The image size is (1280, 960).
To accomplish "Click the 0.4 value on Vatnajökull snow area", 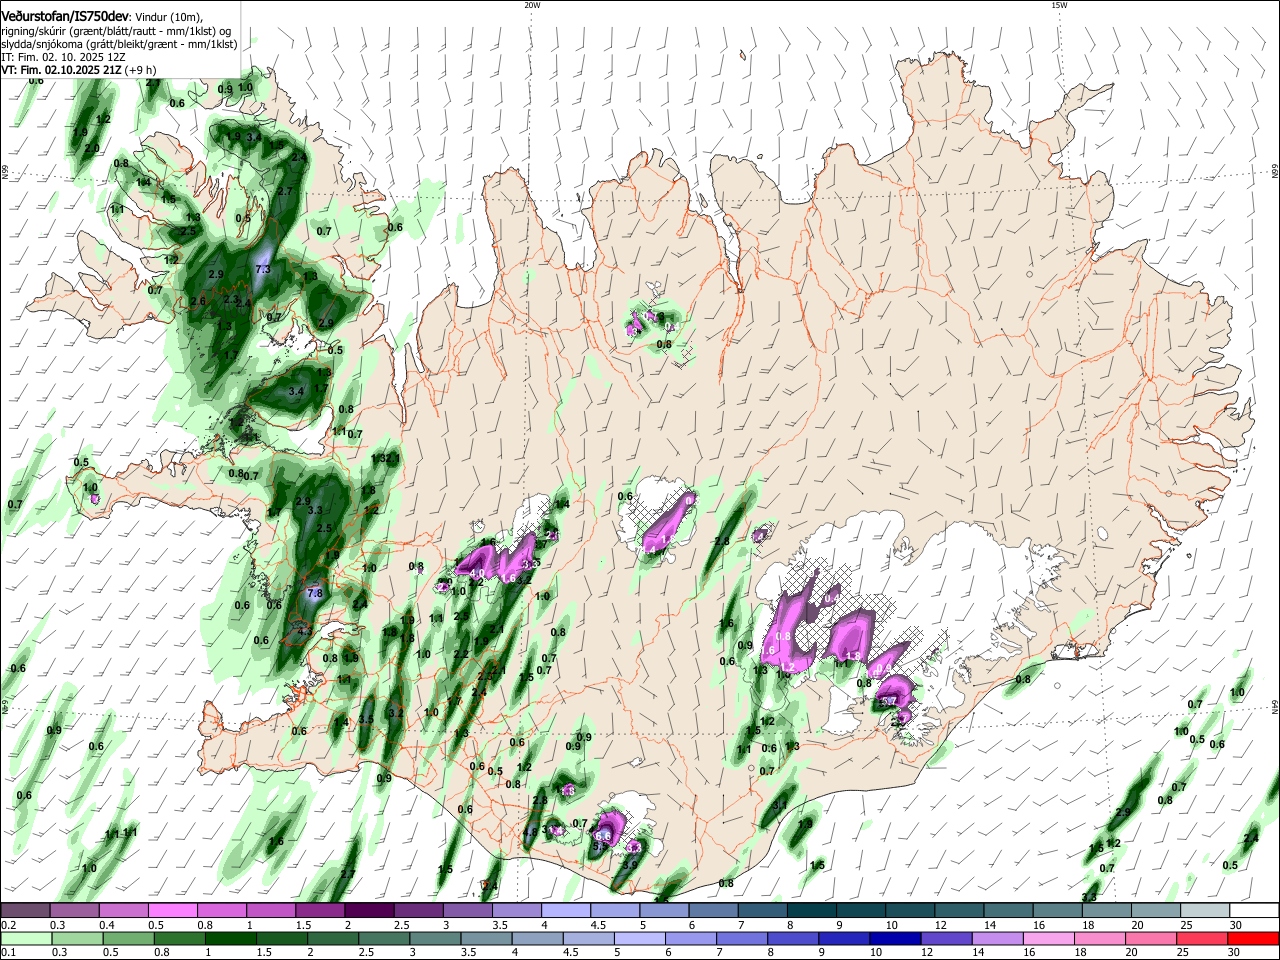I will (831, 598).
